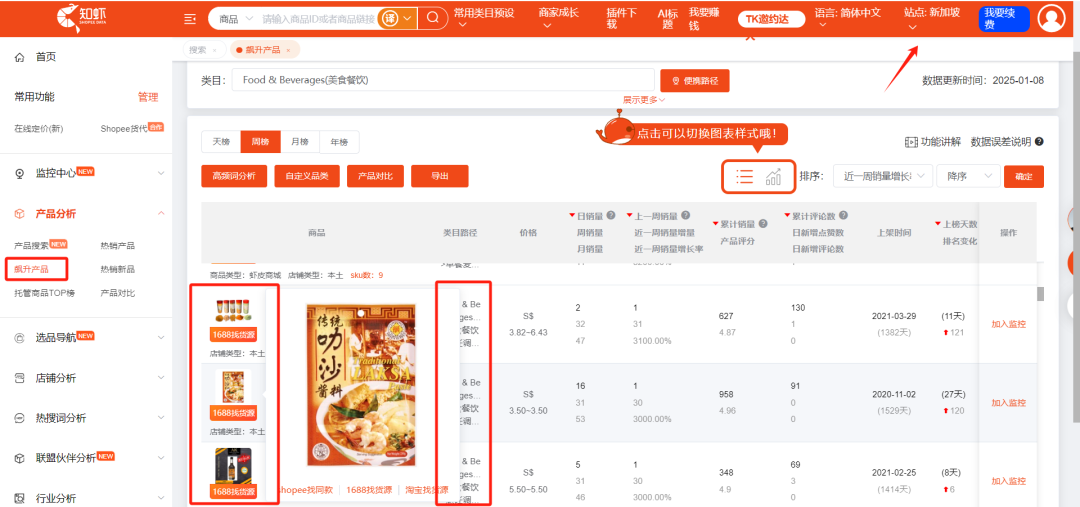Click the spice jars product thumbnail
This screenshot has height=507, width=1080.
coord(233,311)
